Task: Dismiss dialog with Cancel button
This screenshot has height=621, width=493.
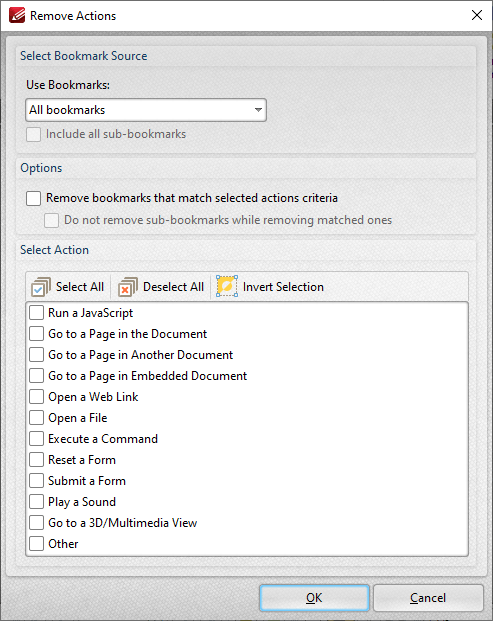Action: pos(428,598)
